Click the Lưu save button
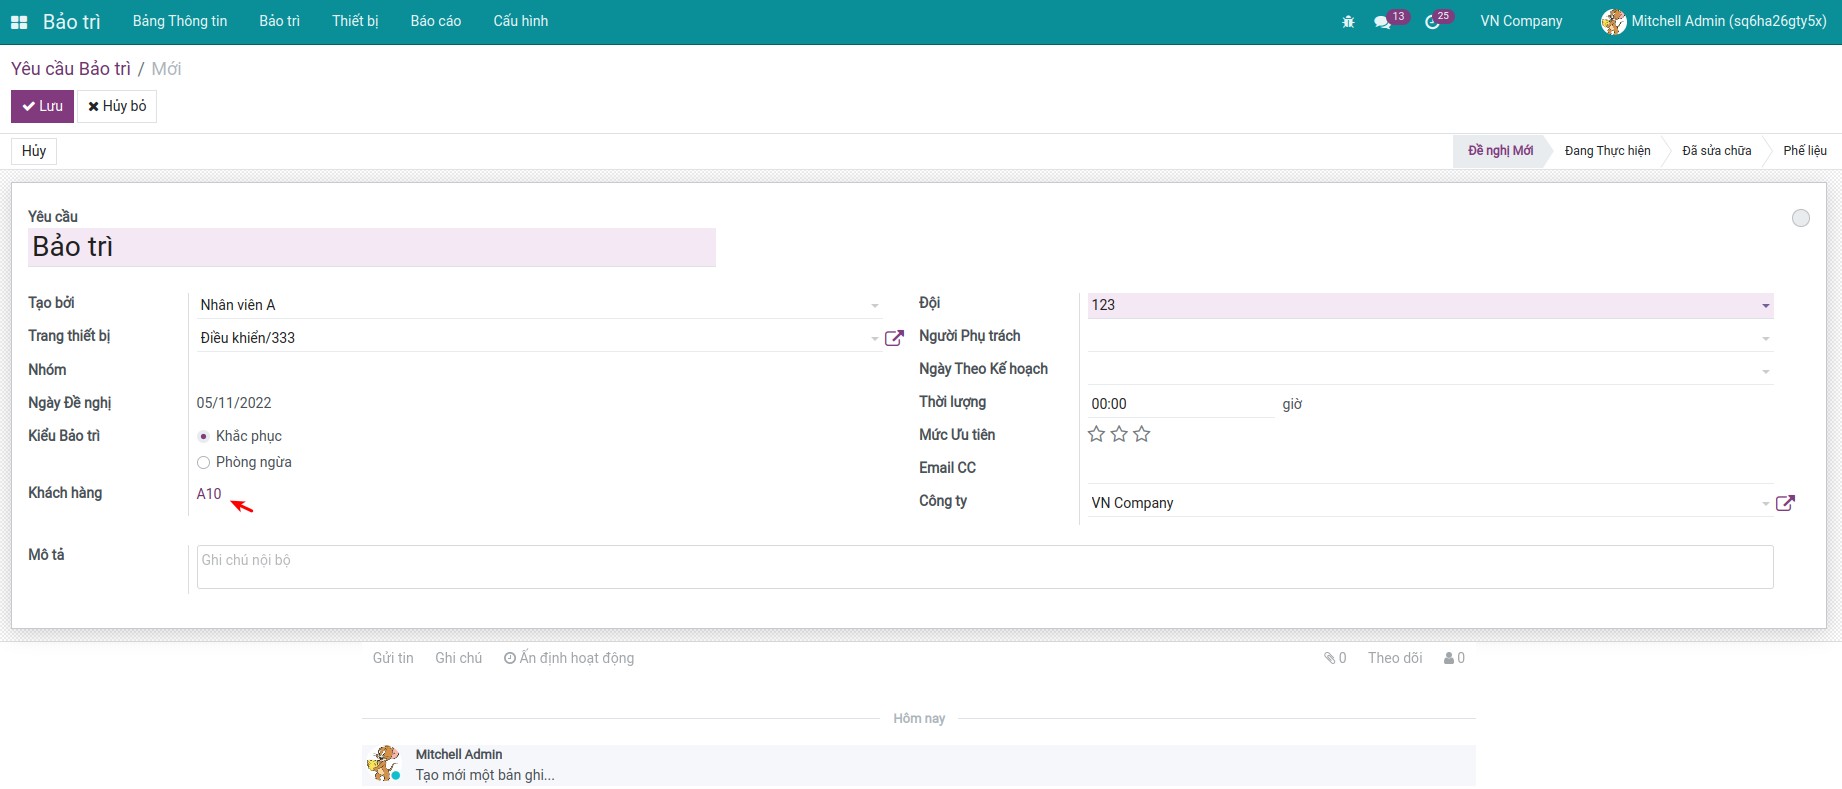This screenshot has width=1842, height=789. click(x=43, y=106)
